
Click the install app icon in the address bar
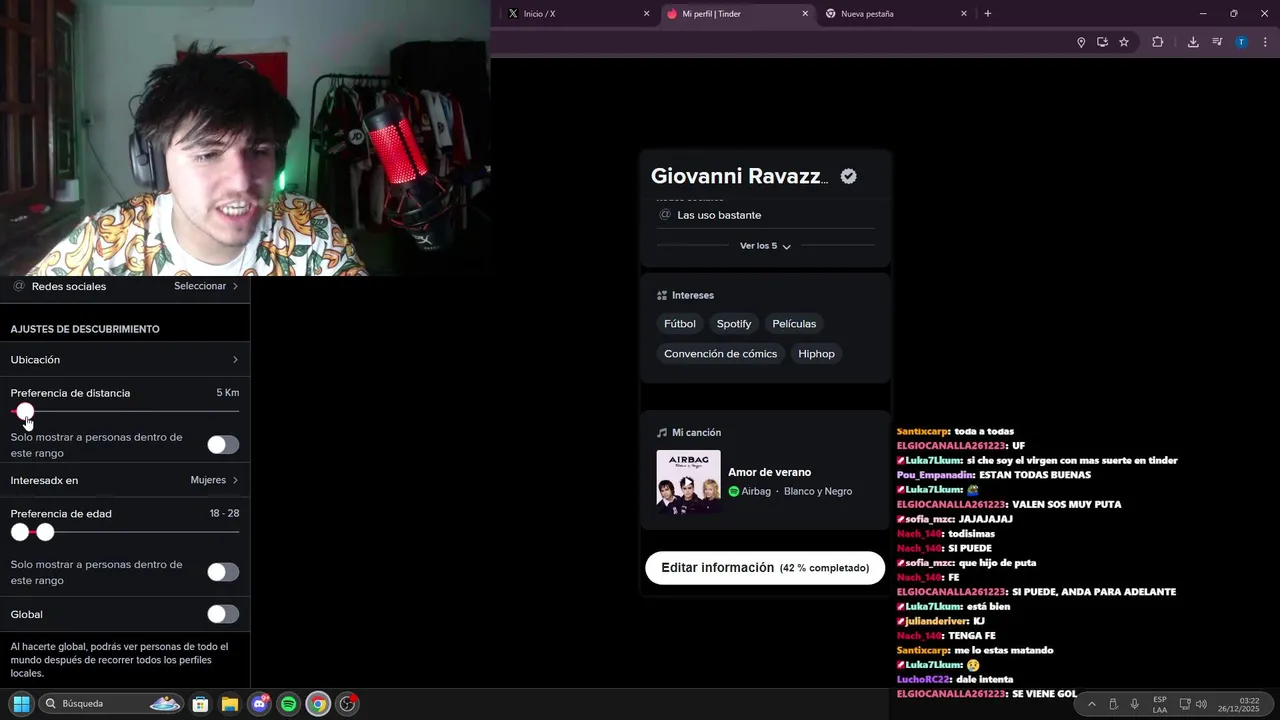pyautogui.click(x=1102, y=42)
